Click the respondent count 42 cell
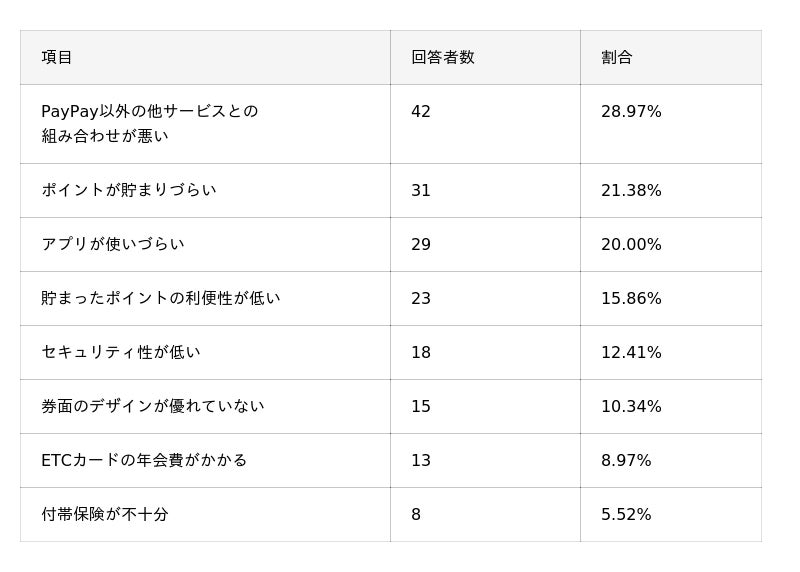The height and width of the screenshot is (572, 800). (x=421, y=112)
